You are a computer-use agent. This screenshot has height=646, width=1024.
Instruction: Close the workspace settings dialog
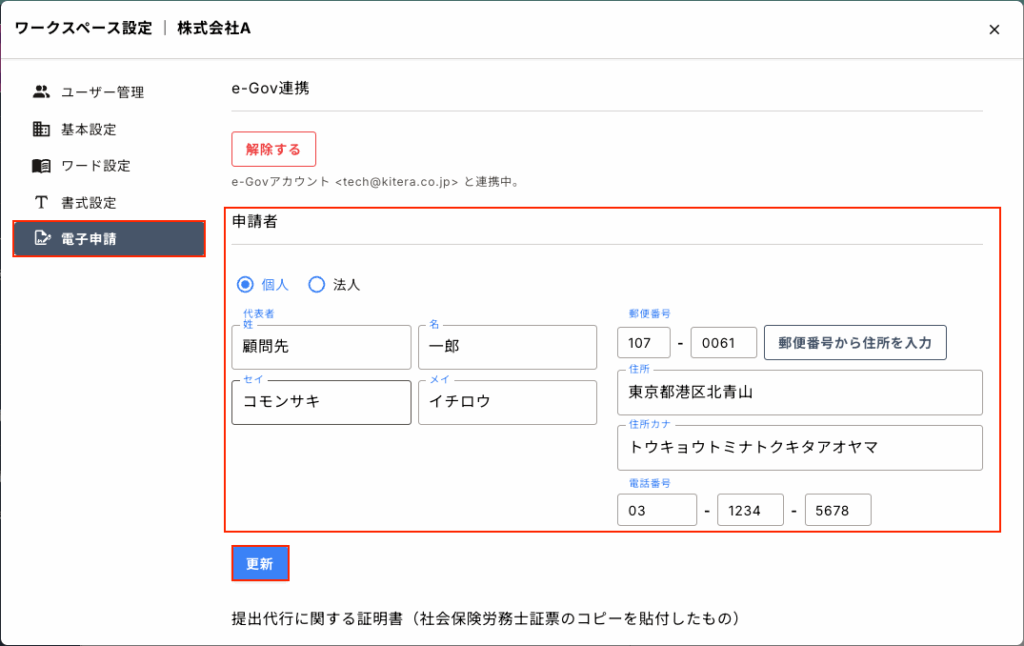(x=994, y=29)
